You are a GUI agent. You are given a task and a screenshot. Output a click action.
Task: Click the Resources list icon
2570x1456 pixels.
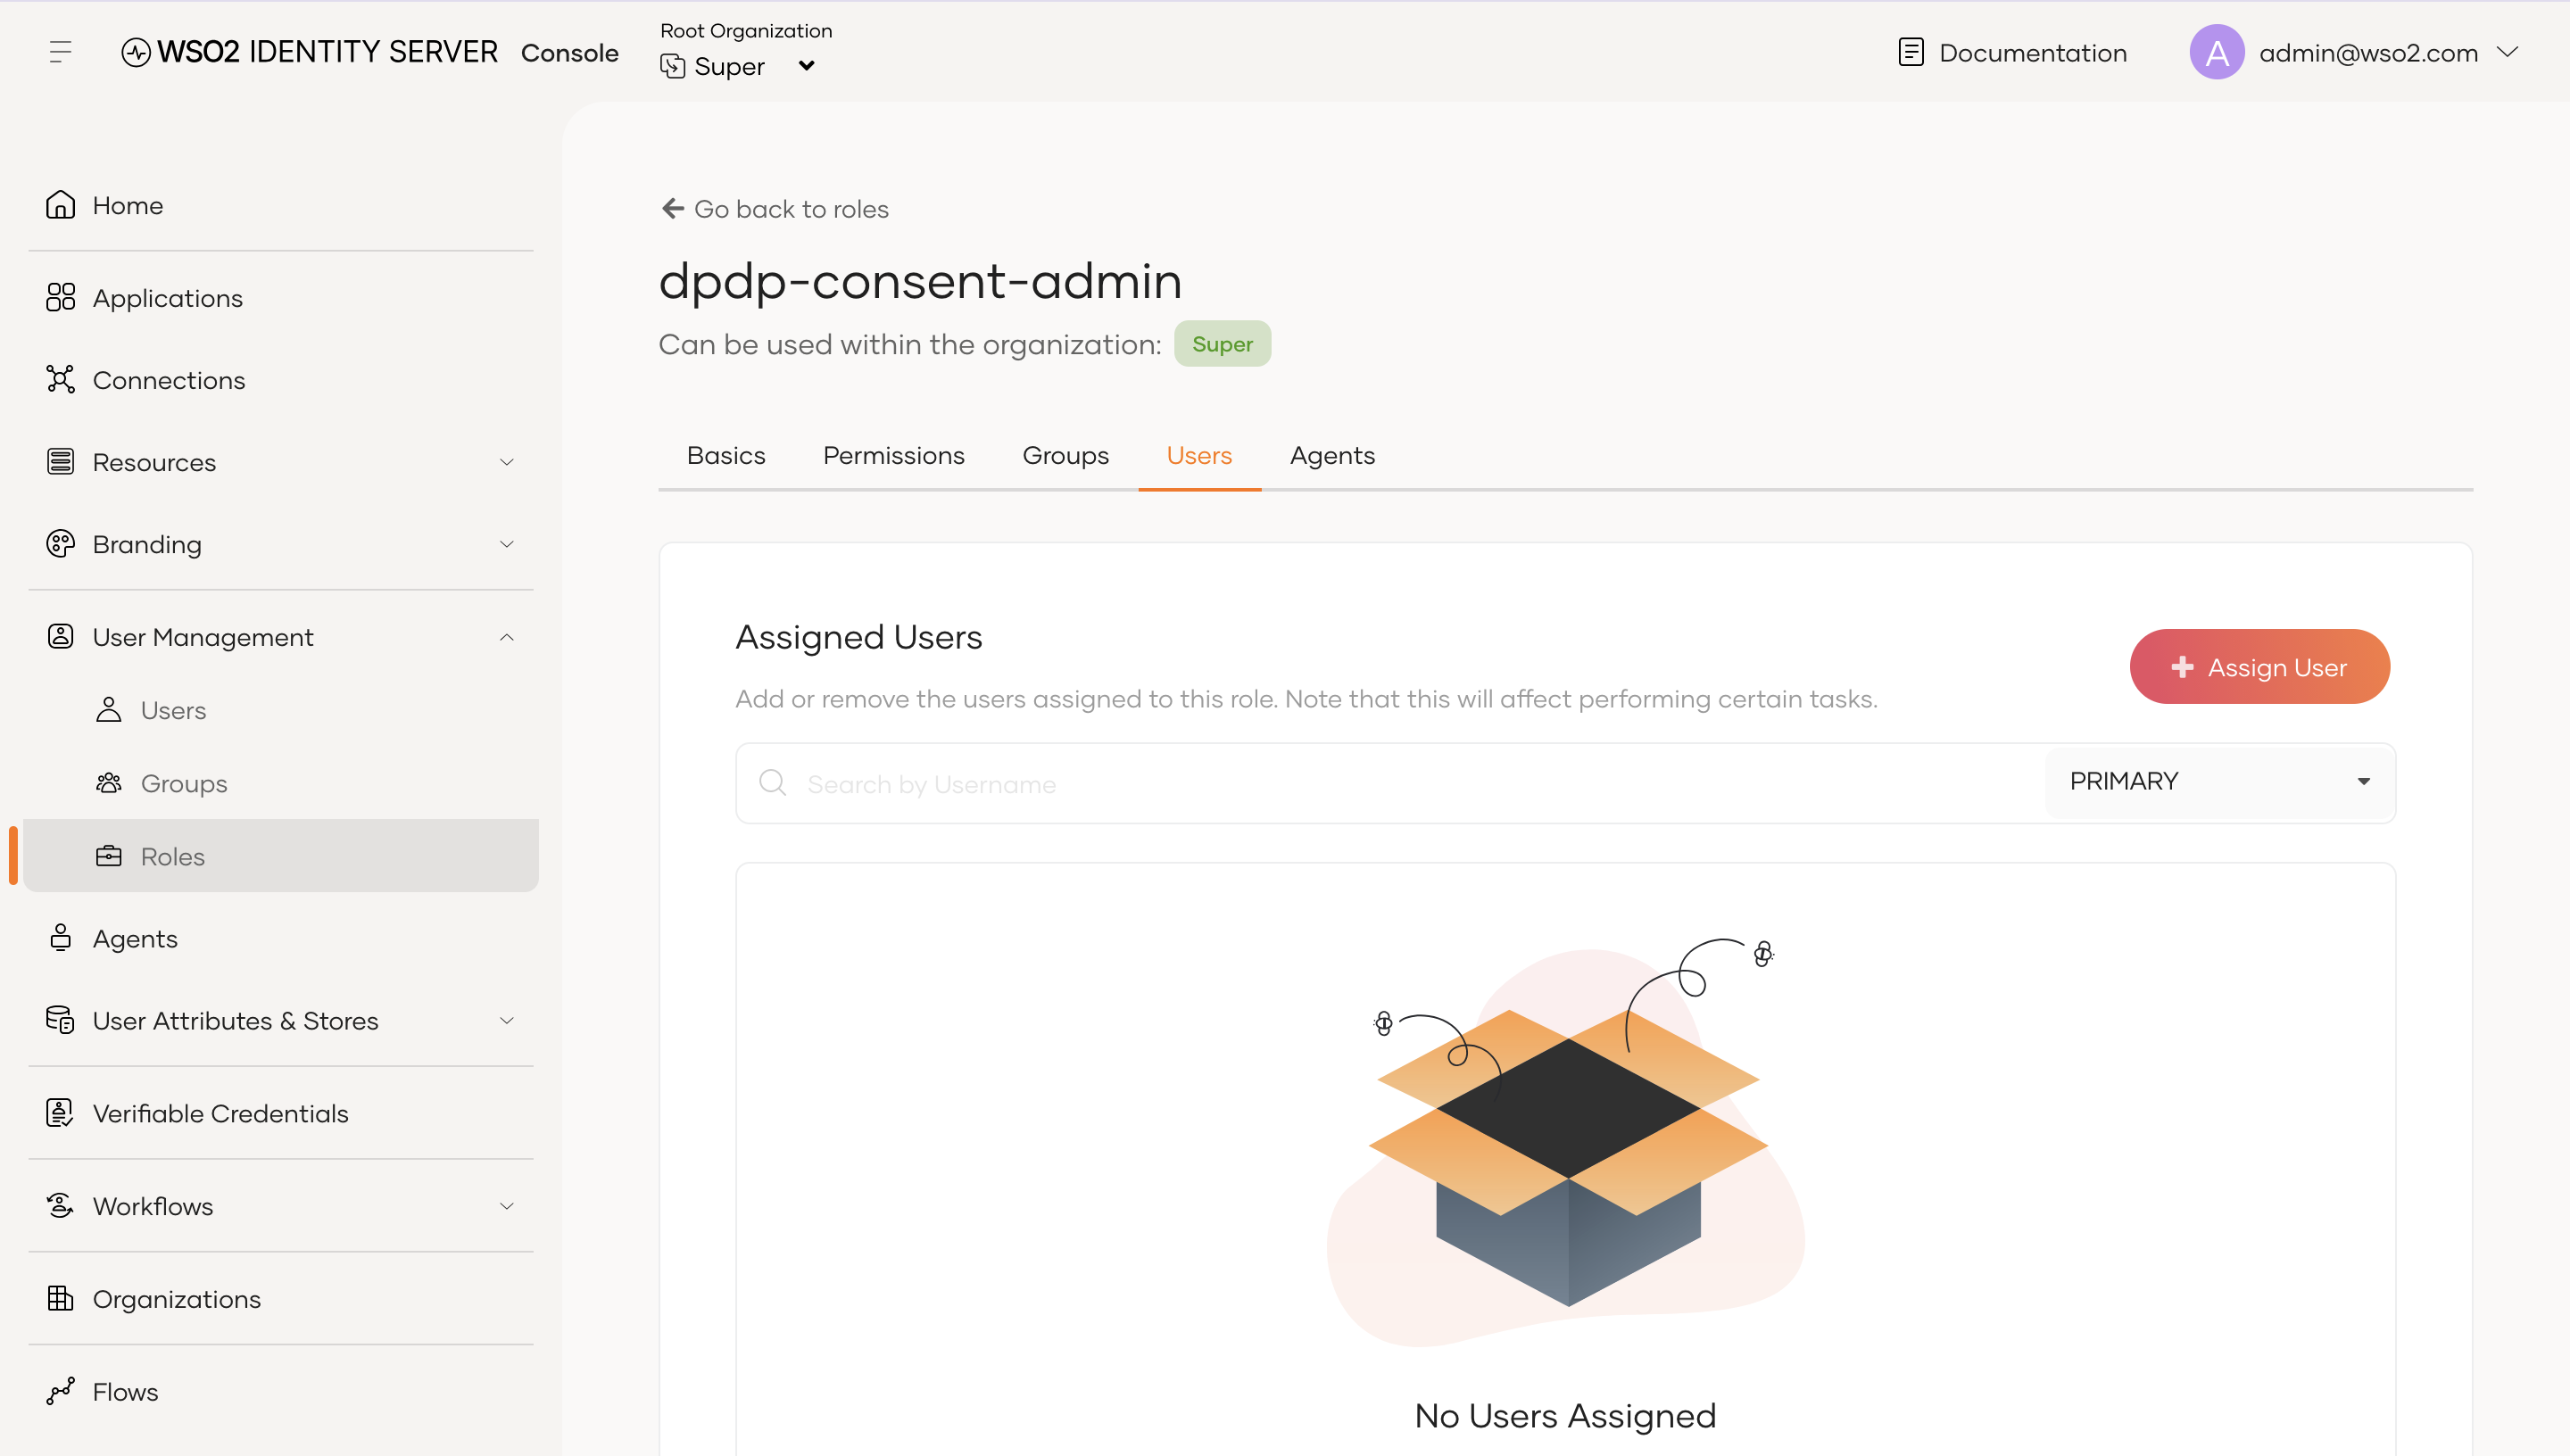coord(60,462)
